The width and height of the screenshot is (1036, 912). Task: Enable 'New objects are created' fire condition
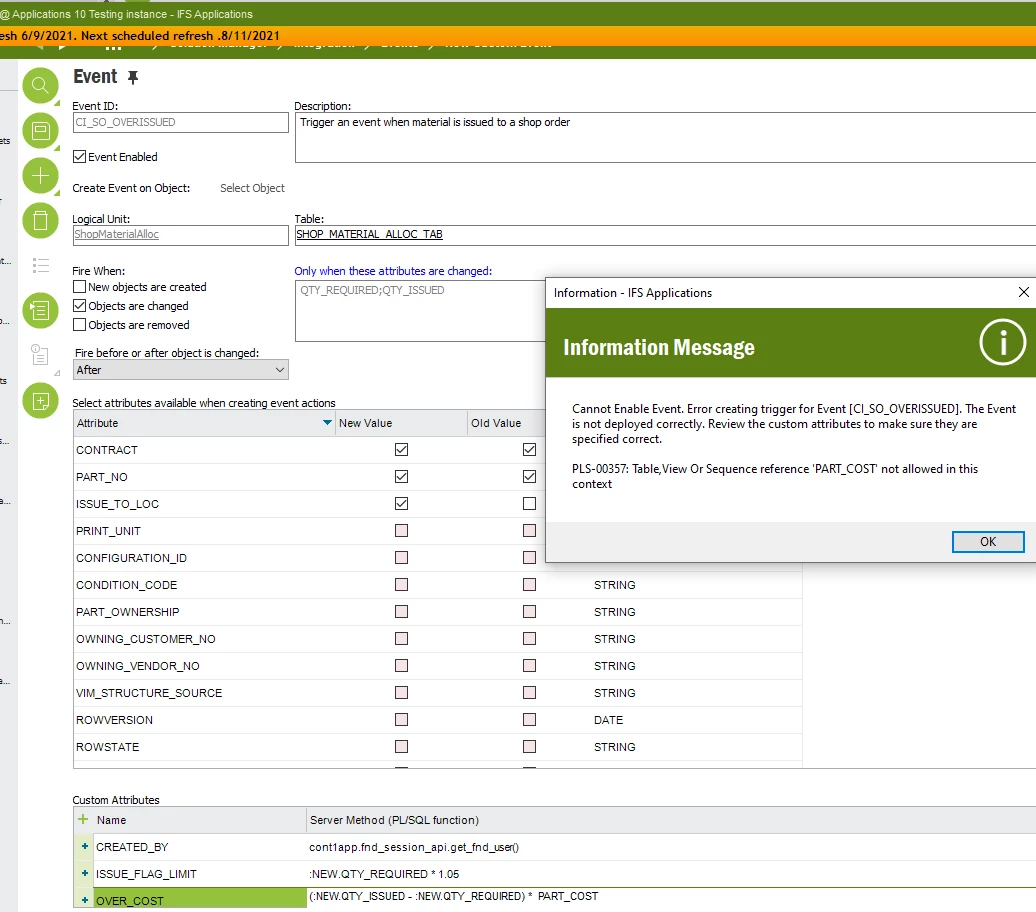78,286
